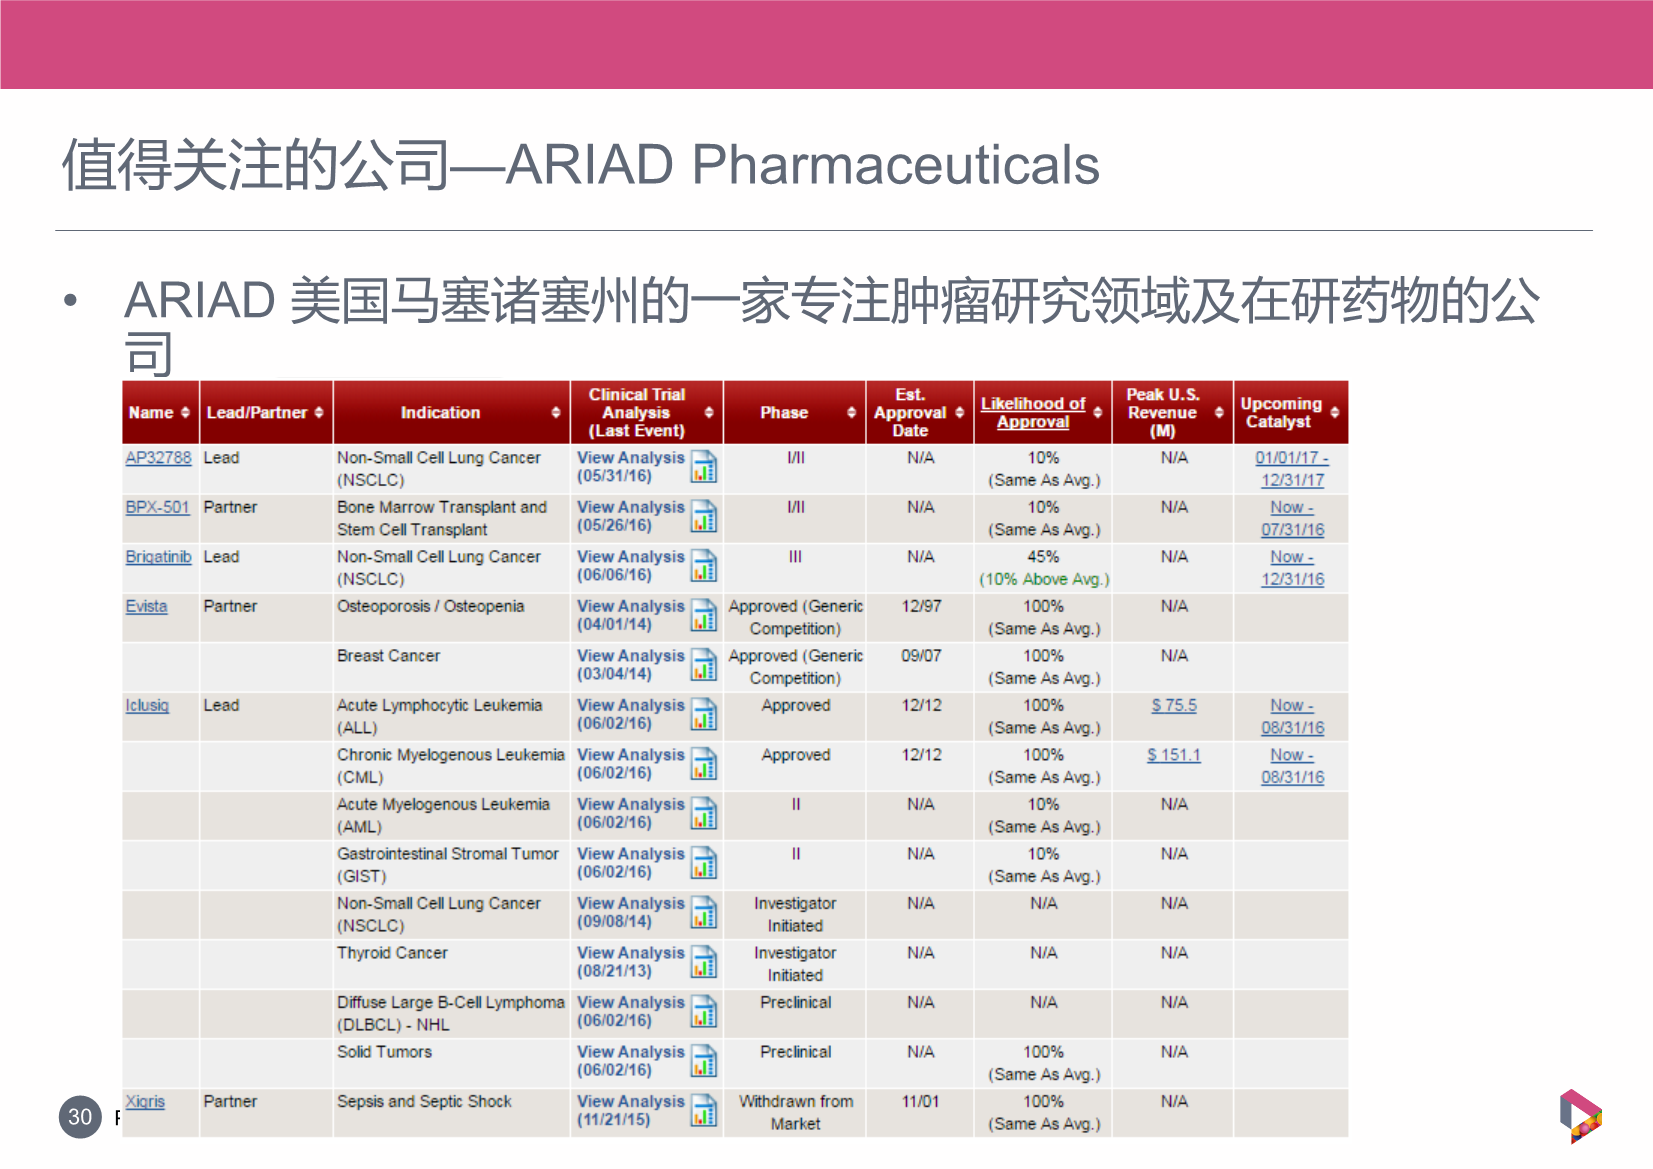The width and height of the screenshot is (1653, 1169).
Task: Select the '(10% Above Avg.)' green text
Action: tap(1044, 579)
